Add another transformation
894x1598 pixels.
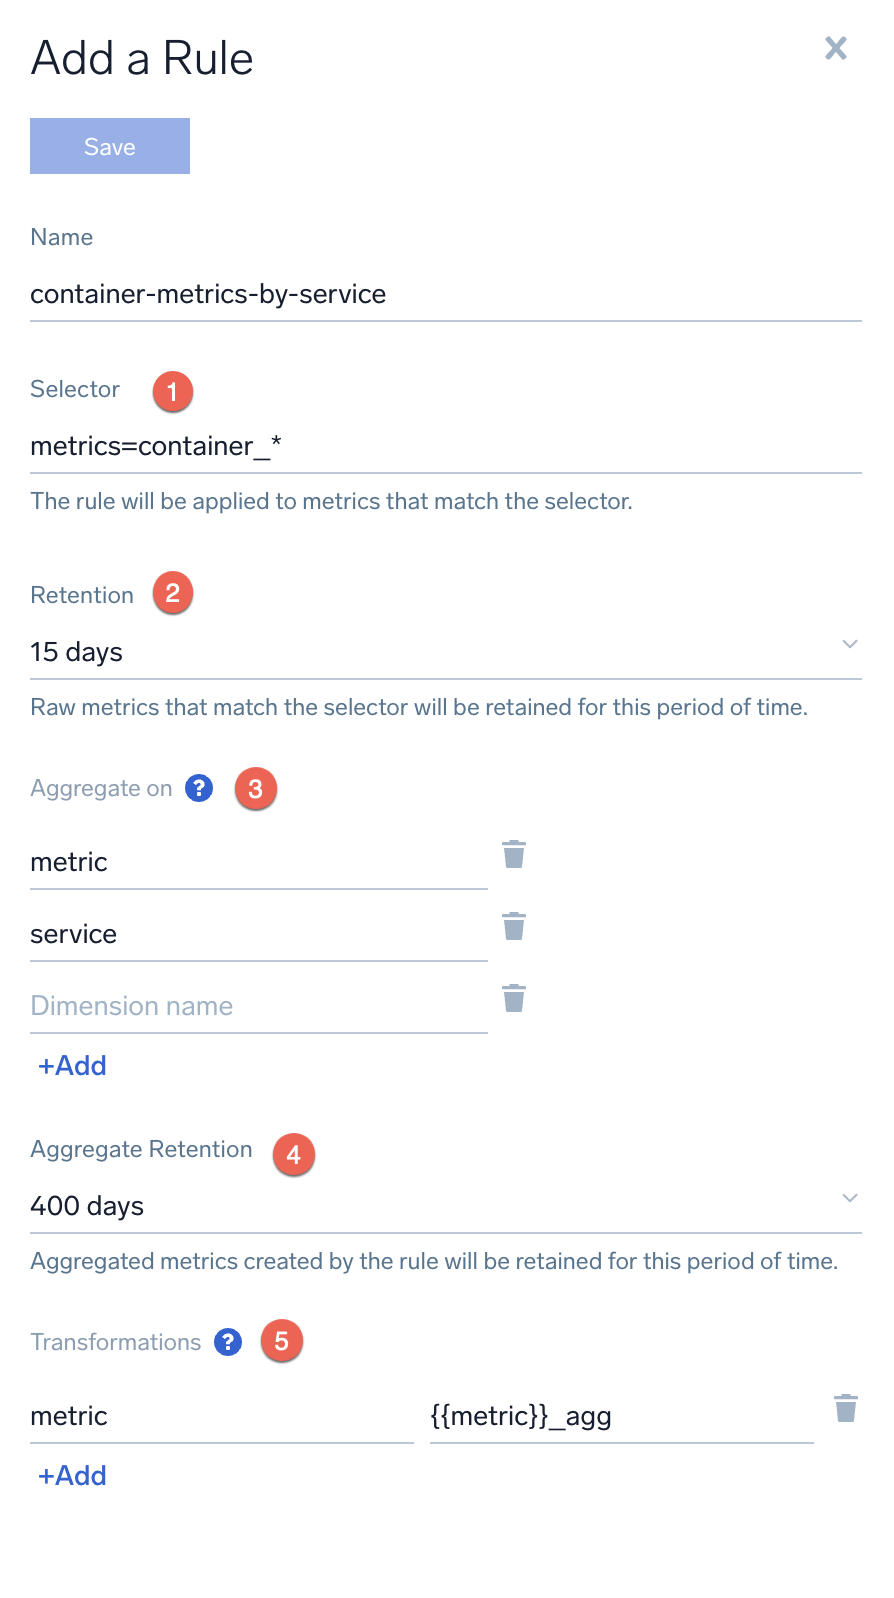(x=72, y=1476)
